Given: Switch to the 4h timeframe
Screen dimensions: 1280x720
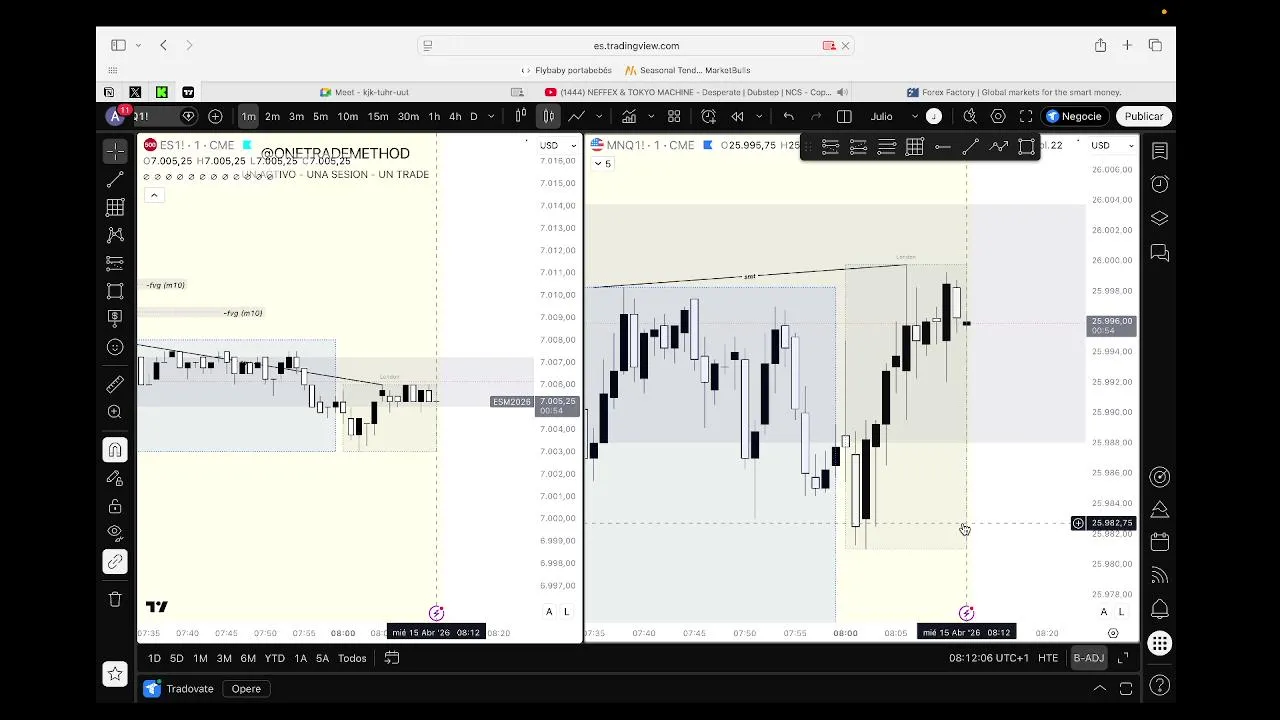Looking at the screenshot, I should click(x=455, y=117).
